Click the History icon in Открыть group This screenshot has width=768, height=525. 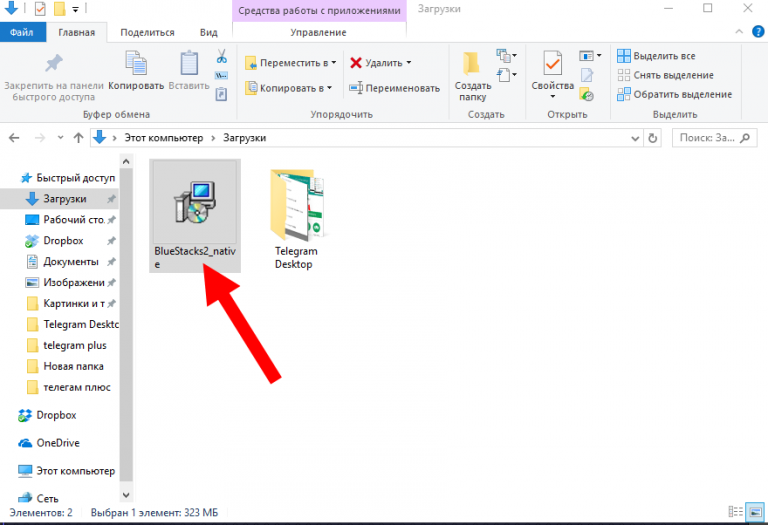(x=587, y=94)
